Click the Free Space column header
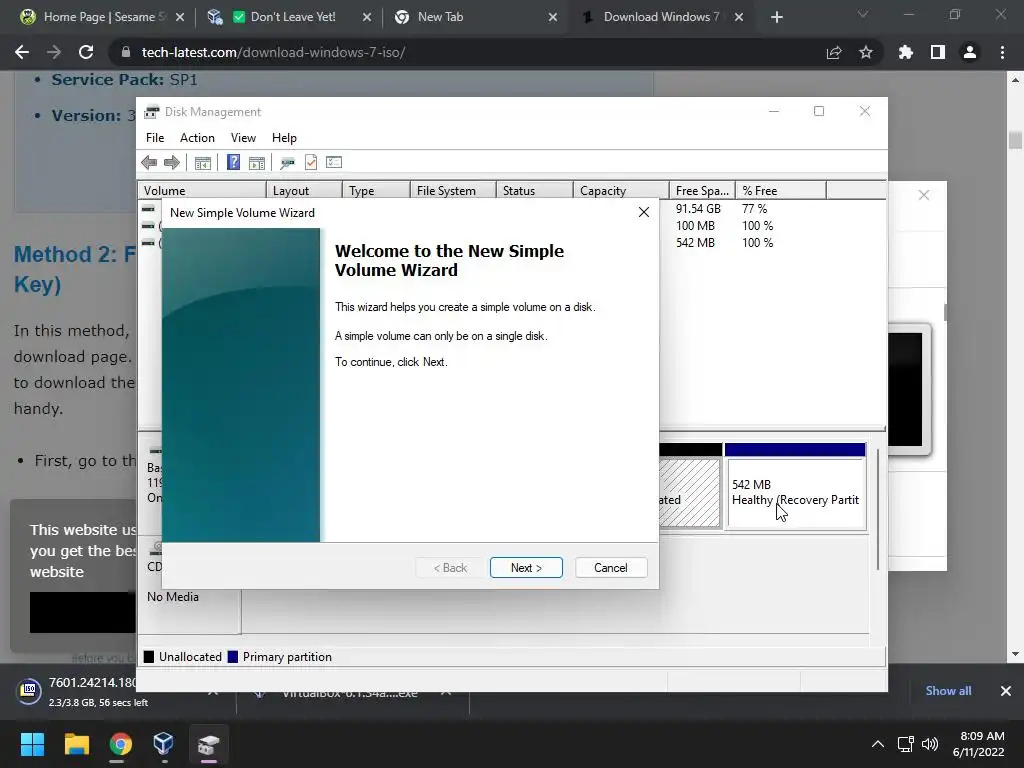 703,191
